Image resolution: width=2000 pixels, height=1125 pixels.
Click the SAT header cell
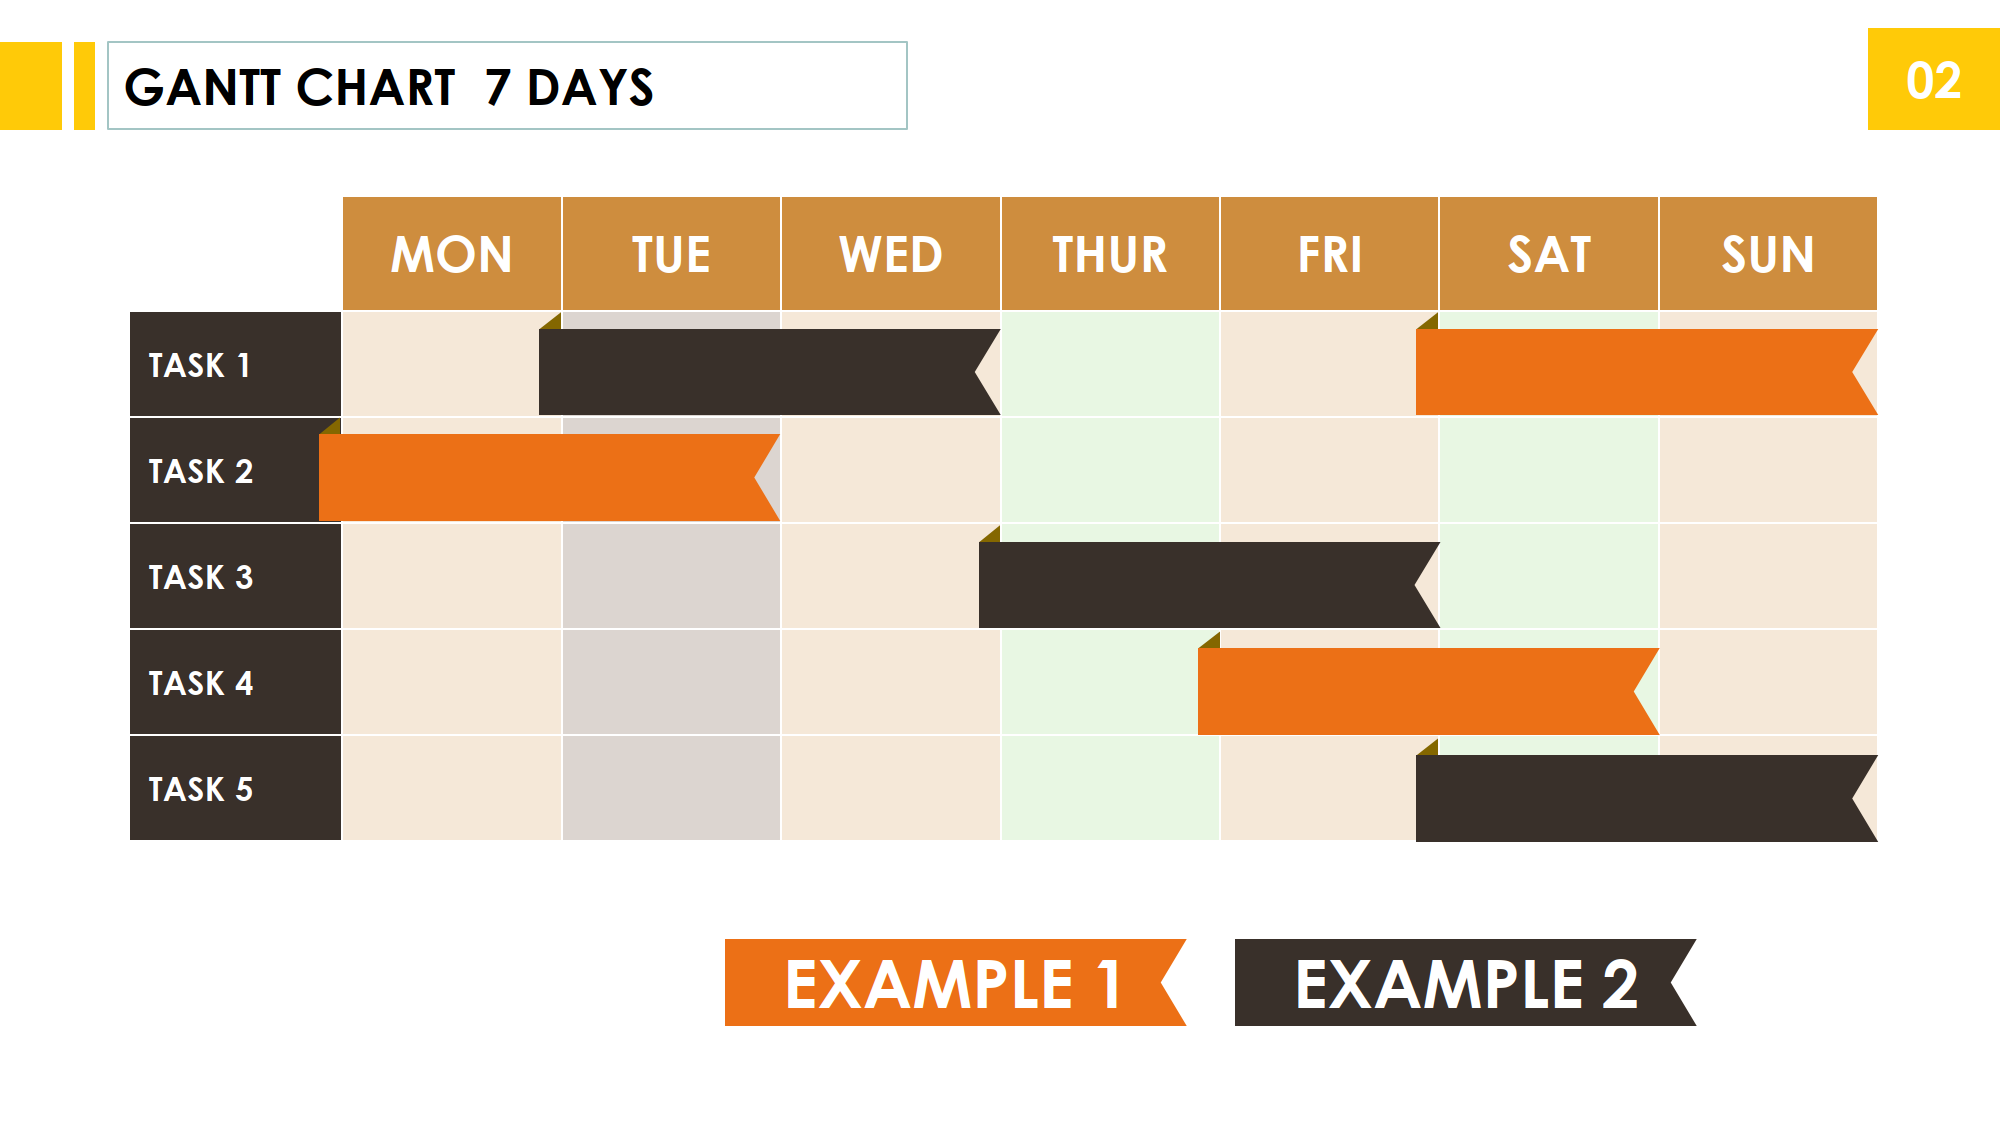[1549, 254]
